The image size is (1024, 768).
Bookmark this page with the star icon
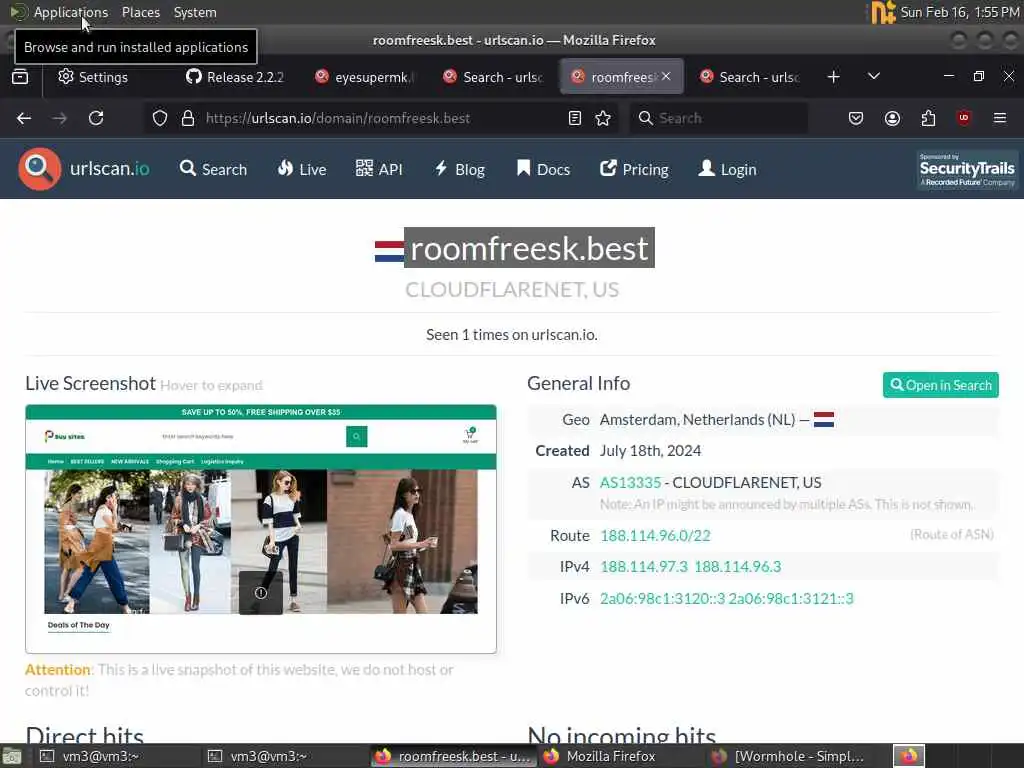(x=603, y=118)
